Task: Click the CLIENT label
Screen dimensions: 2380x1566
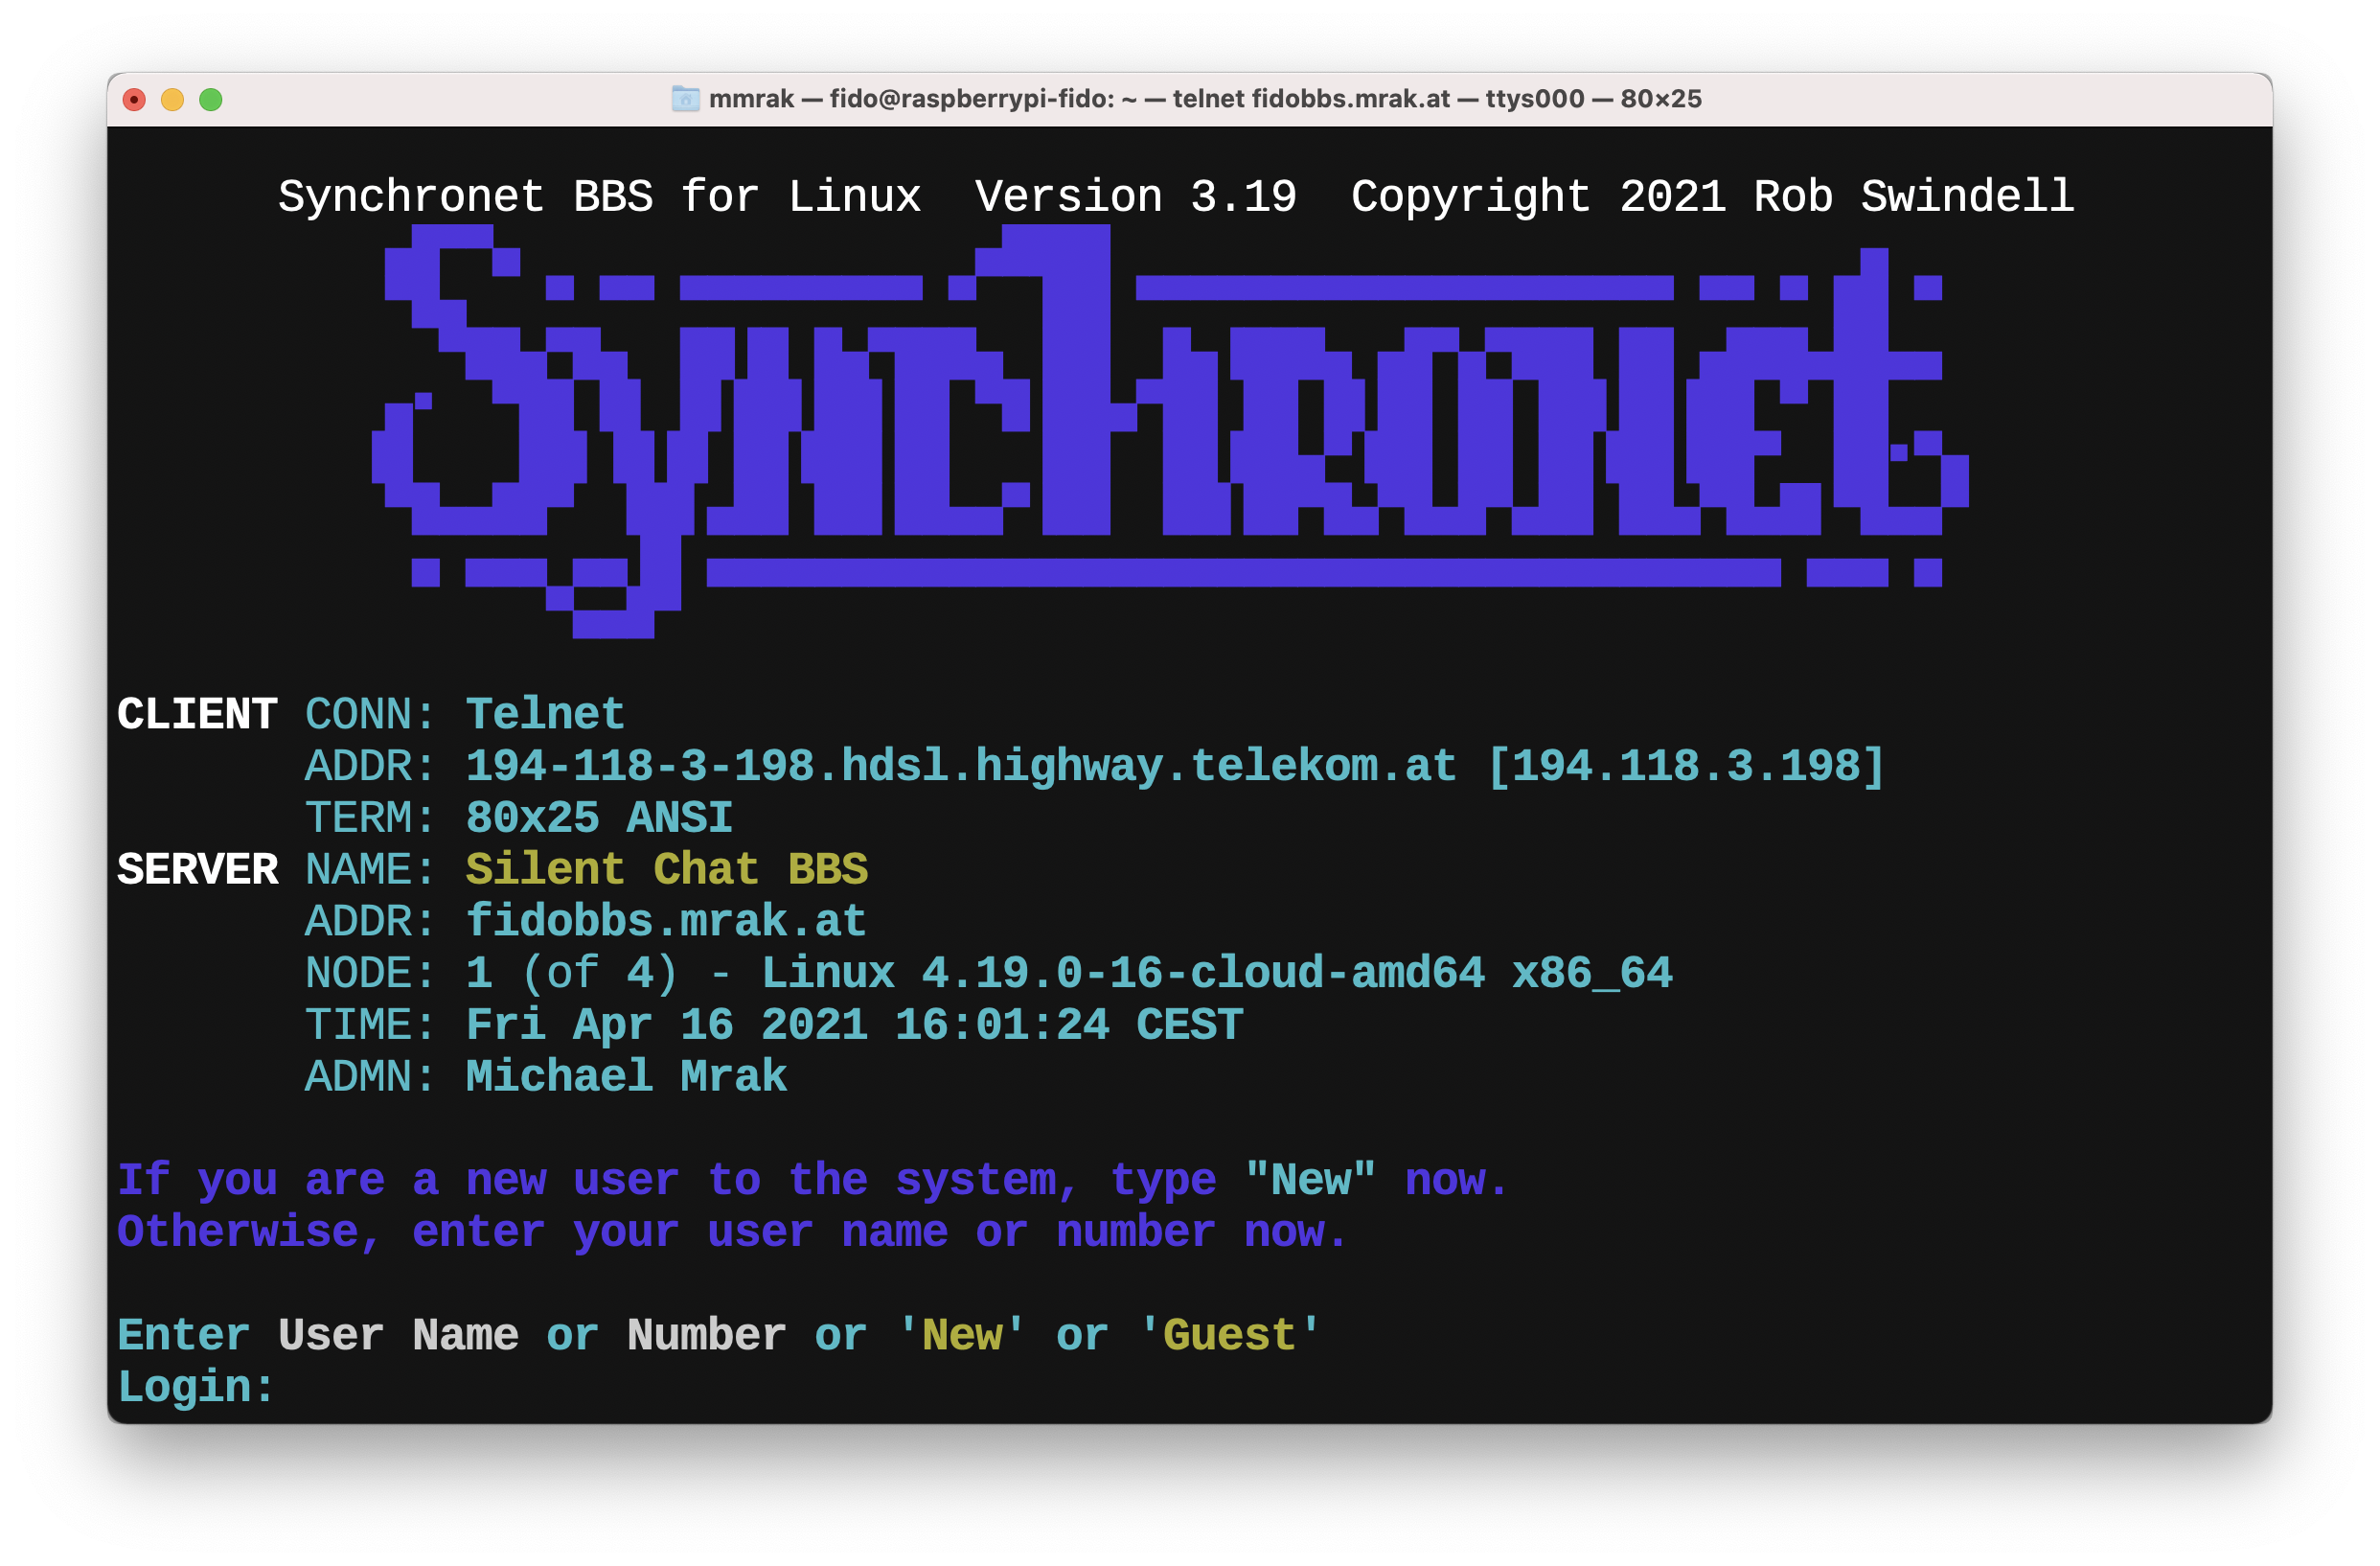Action: tap(197, 714)
